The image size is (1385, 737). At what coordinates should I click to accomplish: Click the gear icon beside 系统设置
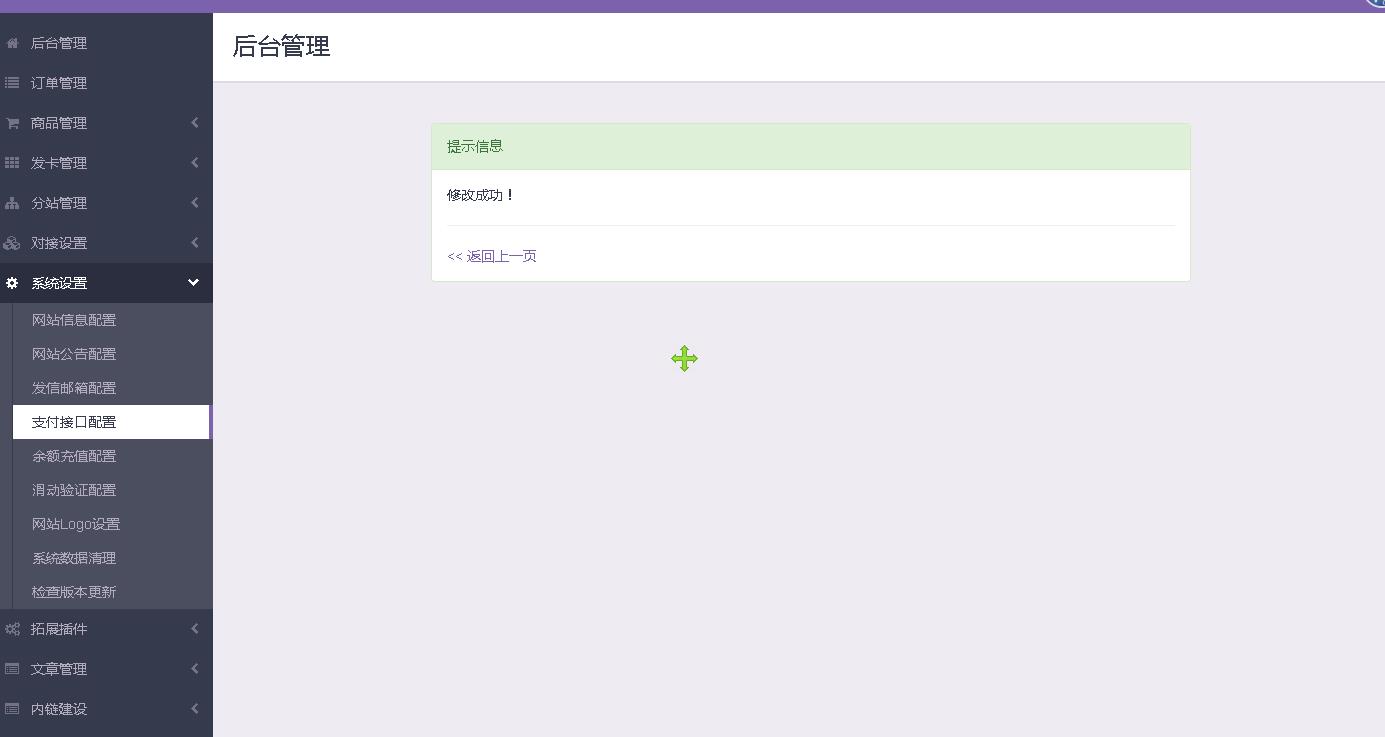click(12, 283)
